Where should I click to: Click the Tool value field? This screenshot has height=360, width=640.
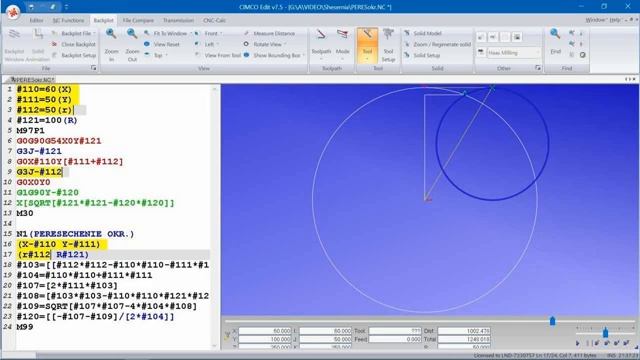coord(395,331)
